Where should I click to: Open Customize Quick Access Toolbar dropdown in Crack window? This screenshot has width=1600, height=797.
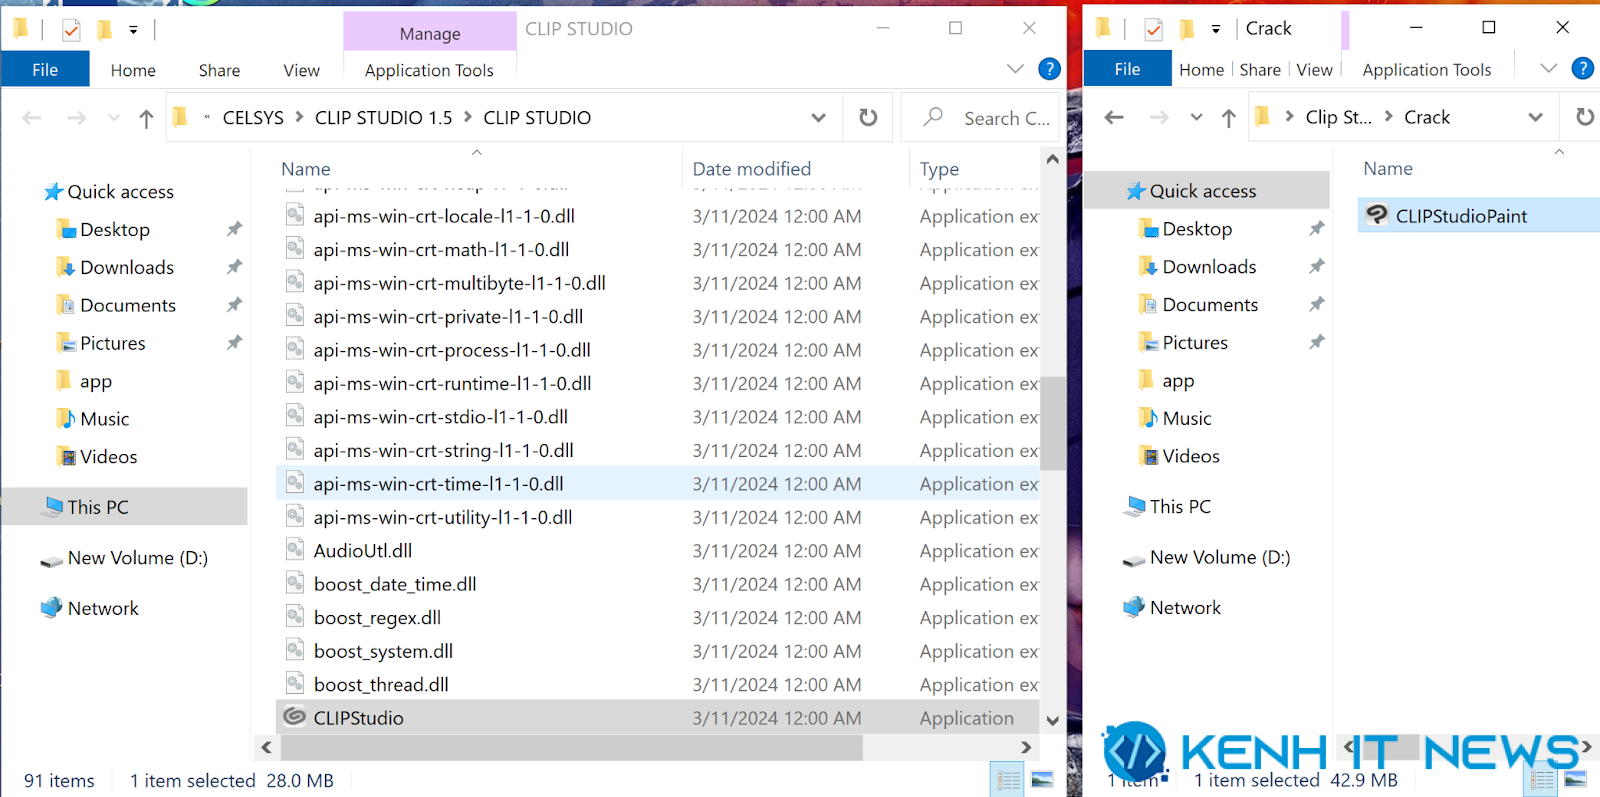pos(1216,30)
